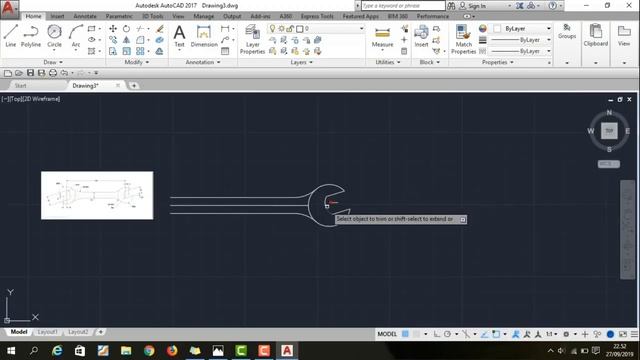Viewport: 640px width, 360px height.
Task: Click the Plot print icon in quick access toolbar
Action: [x=53, y=73]
